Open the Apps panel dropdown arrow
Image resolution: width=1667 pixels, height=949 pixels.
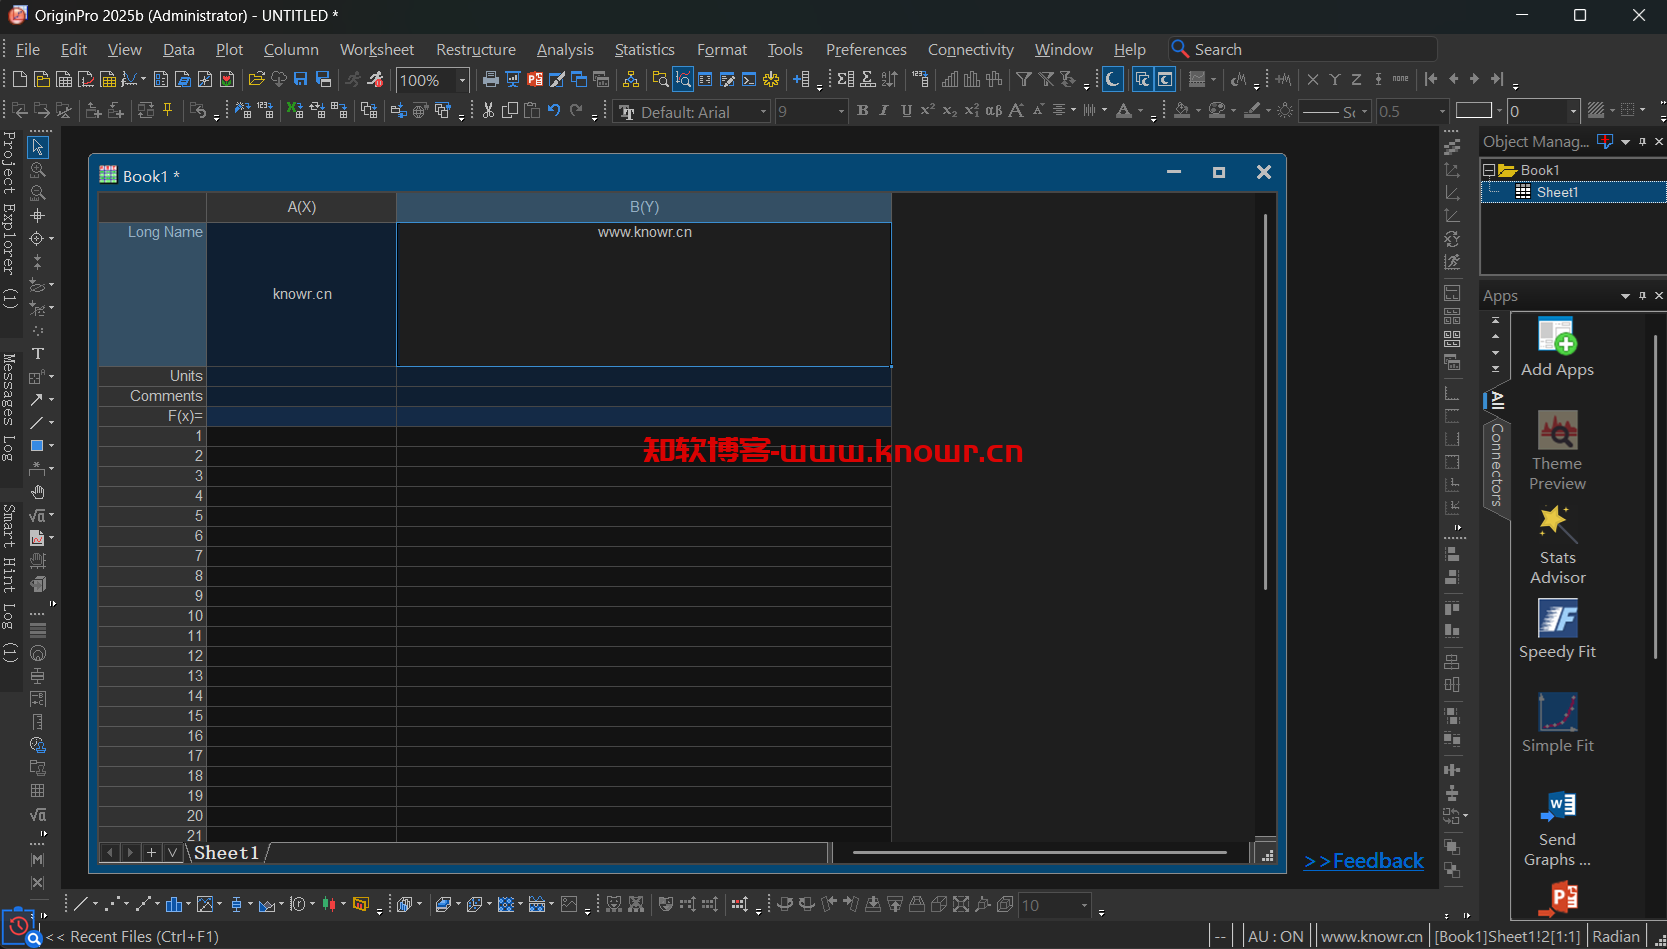coord(1625,296)
